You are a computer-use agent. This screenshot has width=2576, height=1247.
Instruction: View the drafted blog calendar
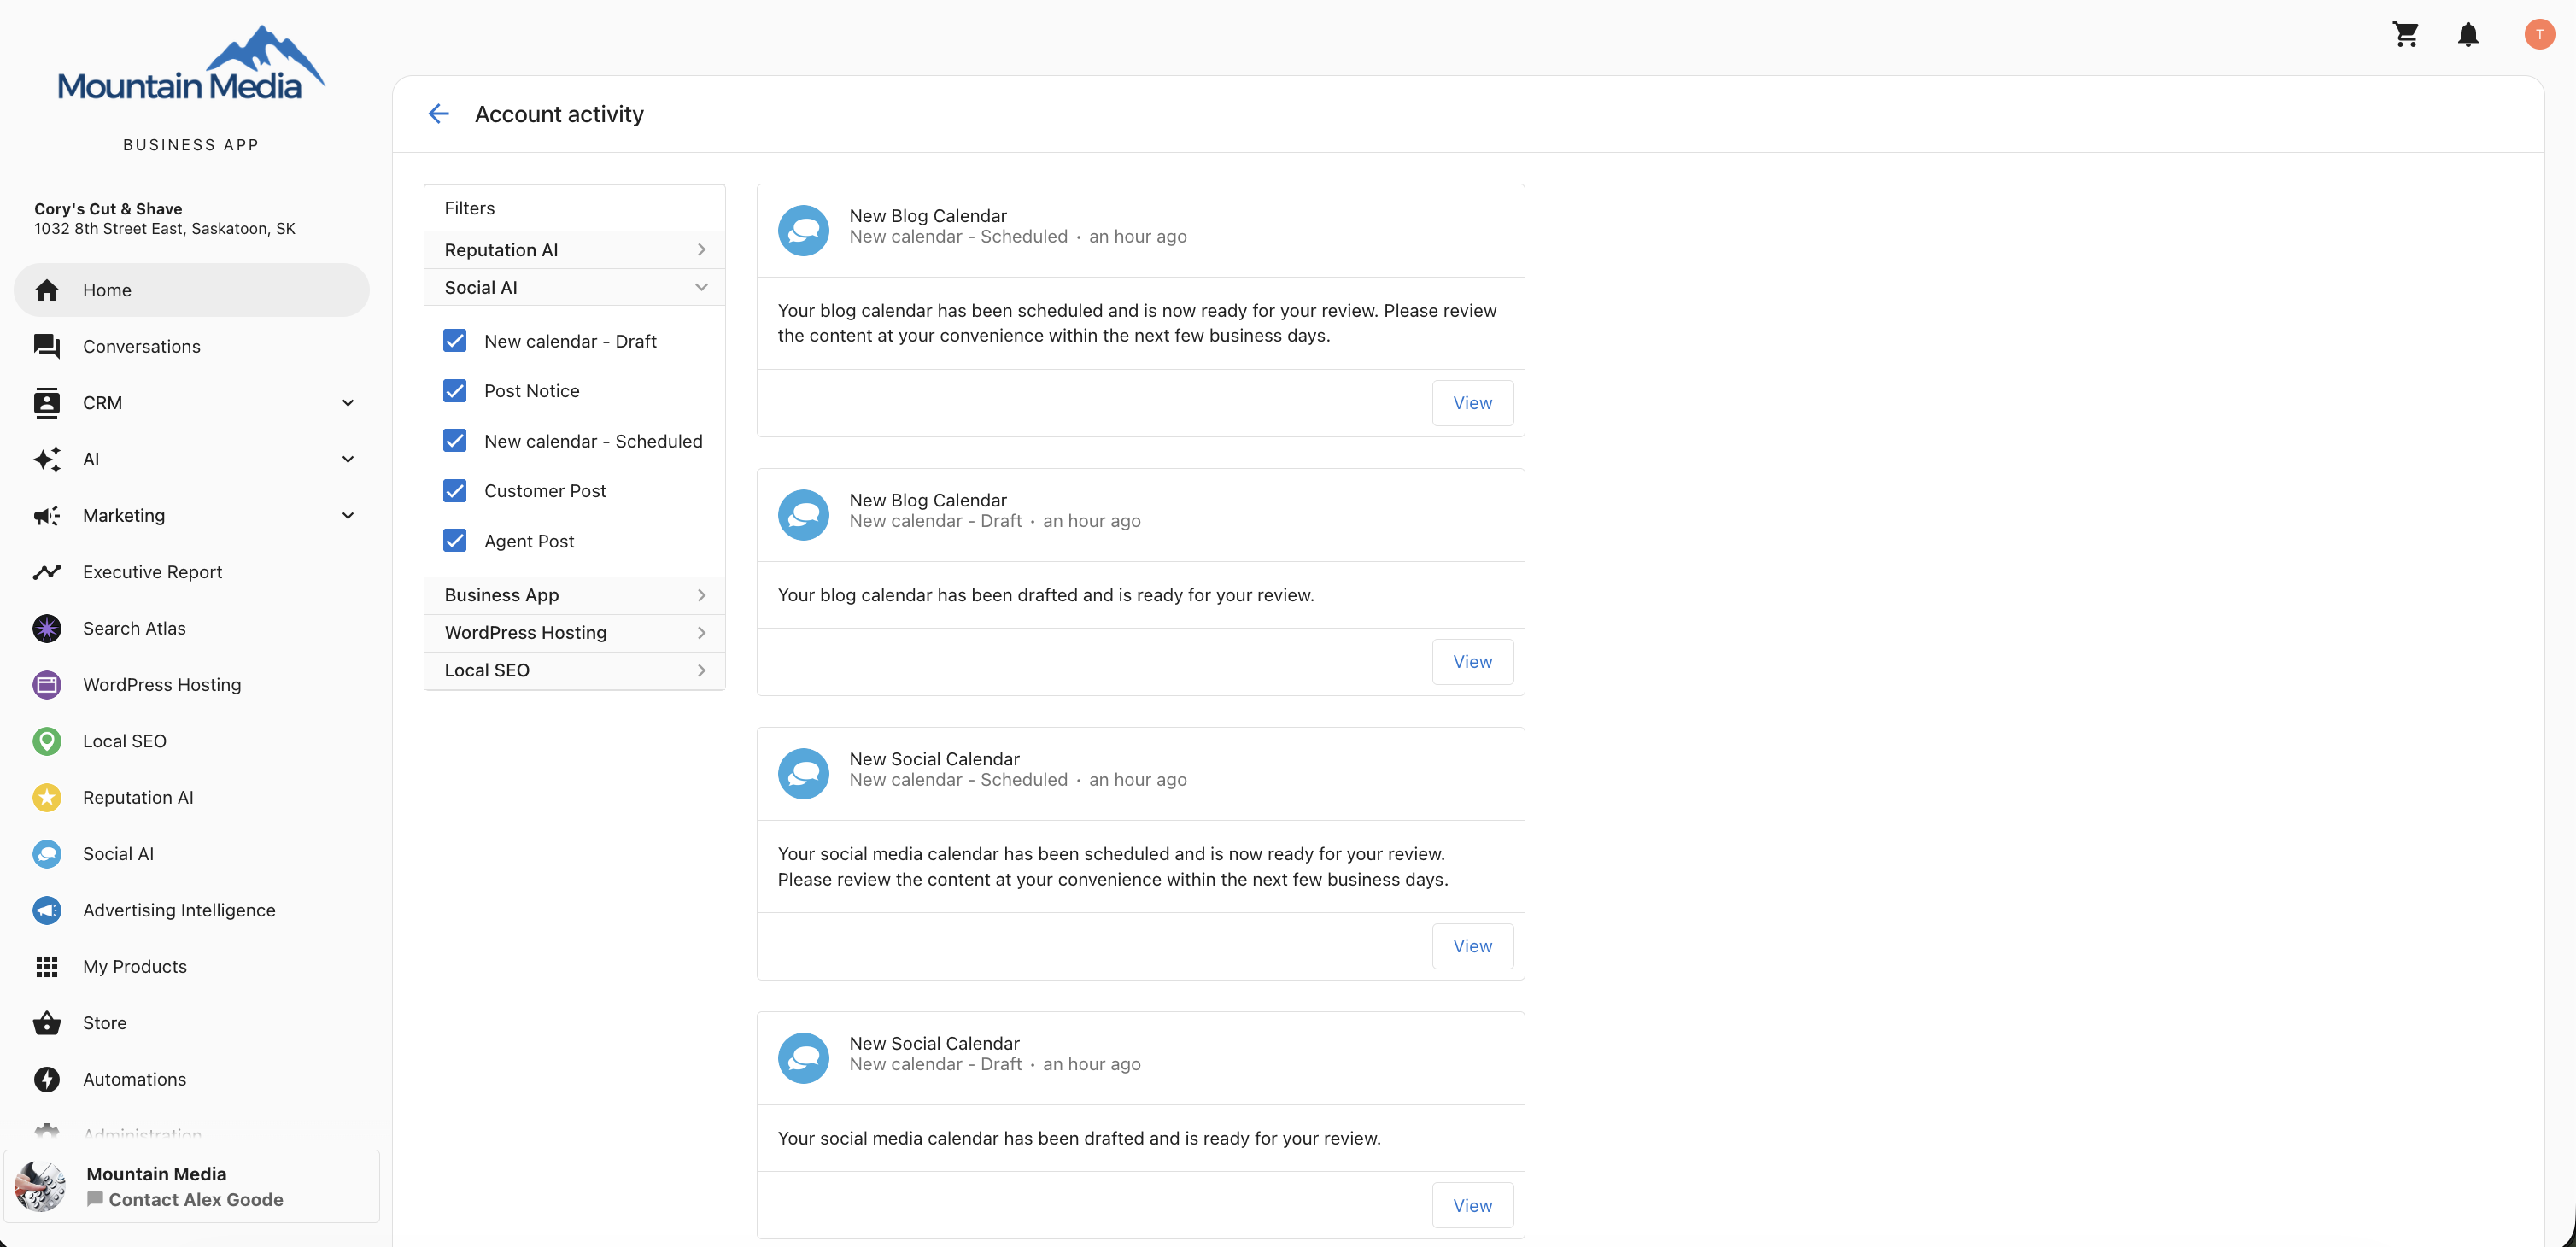tap(1472, 662)
